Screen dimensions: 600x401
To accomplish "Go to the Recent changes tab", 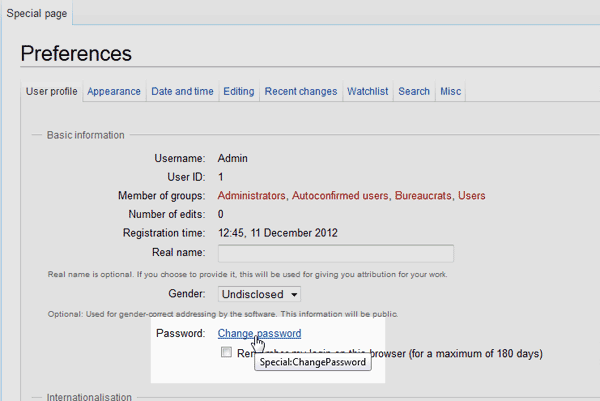I will [x=301, y=92].
